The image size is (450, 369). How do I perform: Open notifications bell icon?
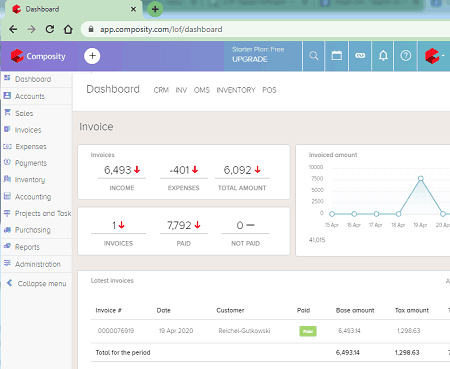(x=383, y=56)
